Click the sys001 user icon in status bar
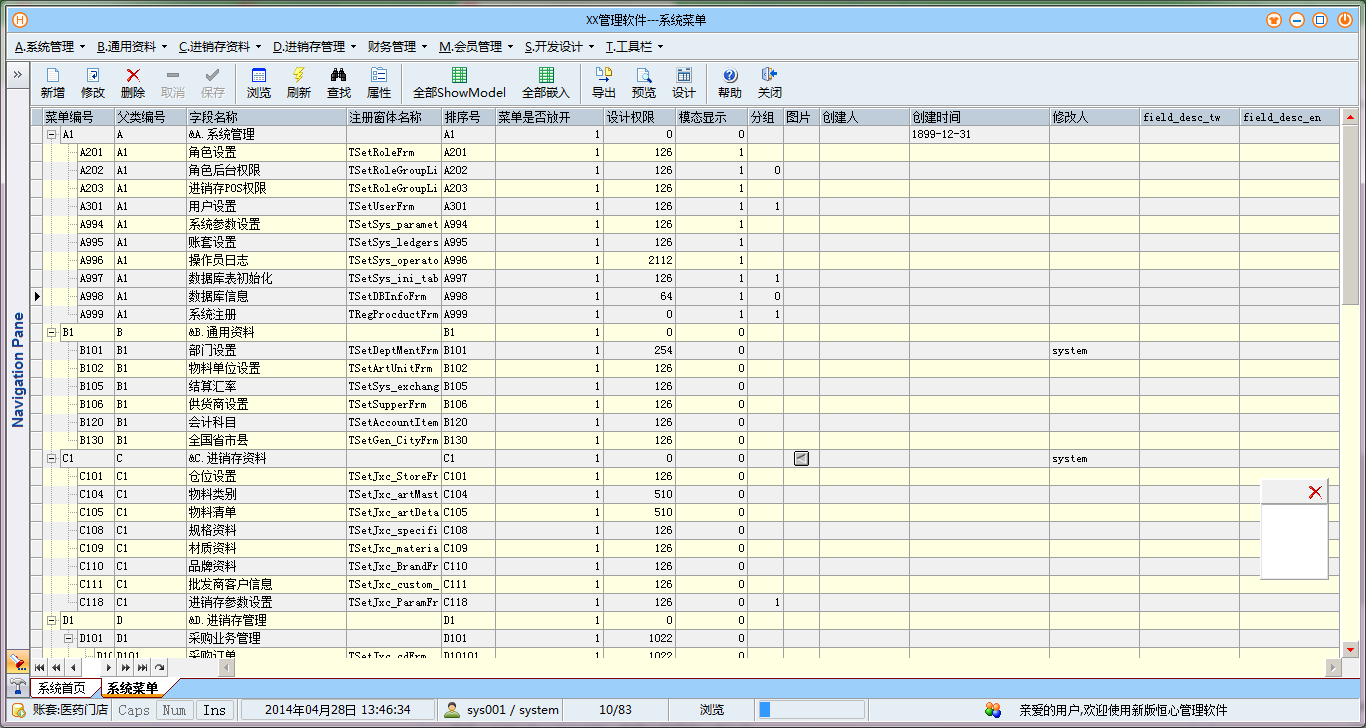 click(x=453, y=710)
